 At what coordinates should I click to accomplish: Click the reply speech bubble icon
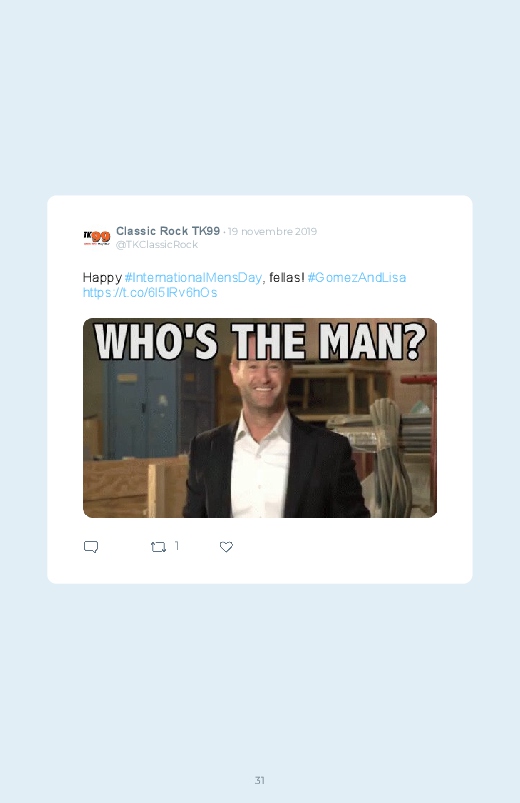[x=91, y=547]
